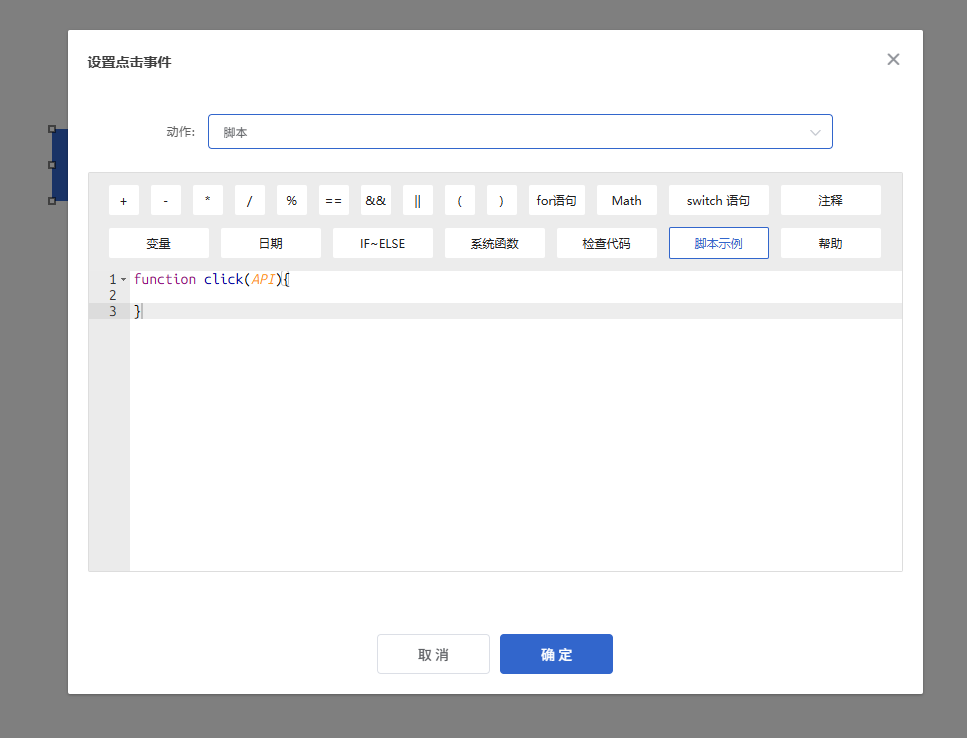Insert a switch 语句 statement
This screenshot has width=967, height=738.
pyautogui.click(x=718, y=200)
